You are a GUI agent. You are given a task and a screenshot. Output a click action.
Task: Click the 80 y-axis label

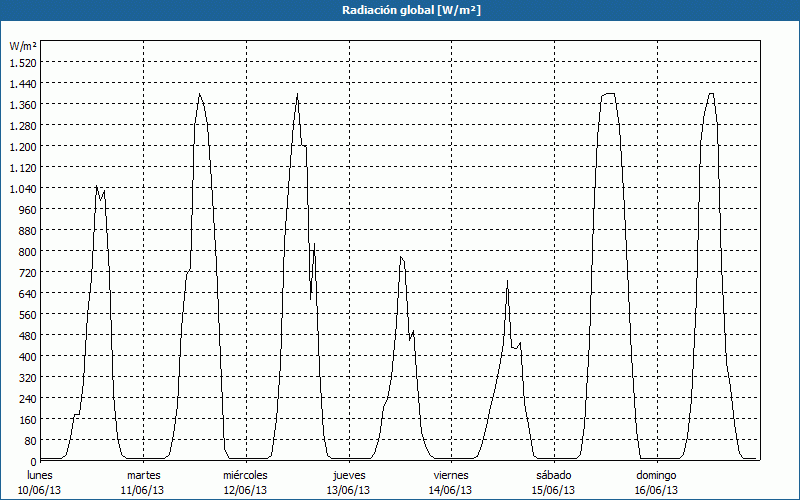pyautogui.click(x=30, y=440)
